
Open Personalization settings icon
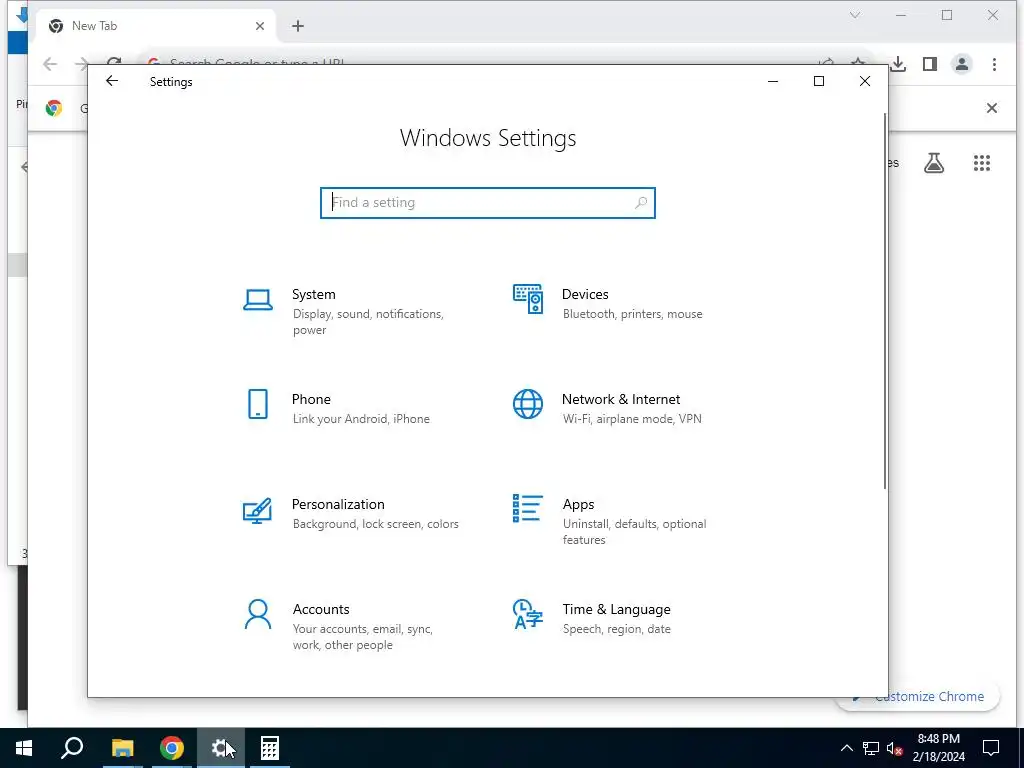click(257, 511)
